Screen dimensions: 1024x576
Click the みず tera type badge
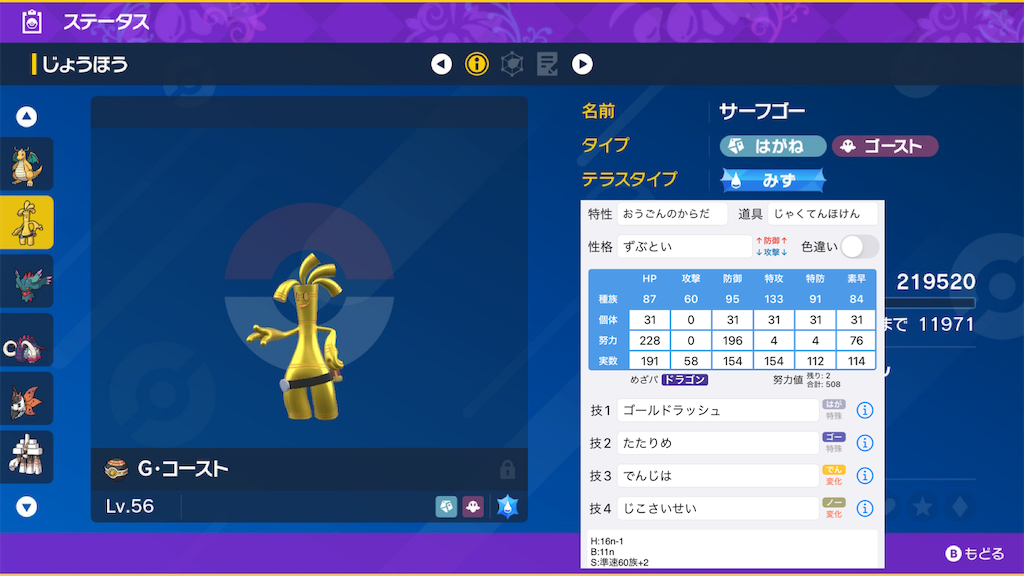pos(773,180)
